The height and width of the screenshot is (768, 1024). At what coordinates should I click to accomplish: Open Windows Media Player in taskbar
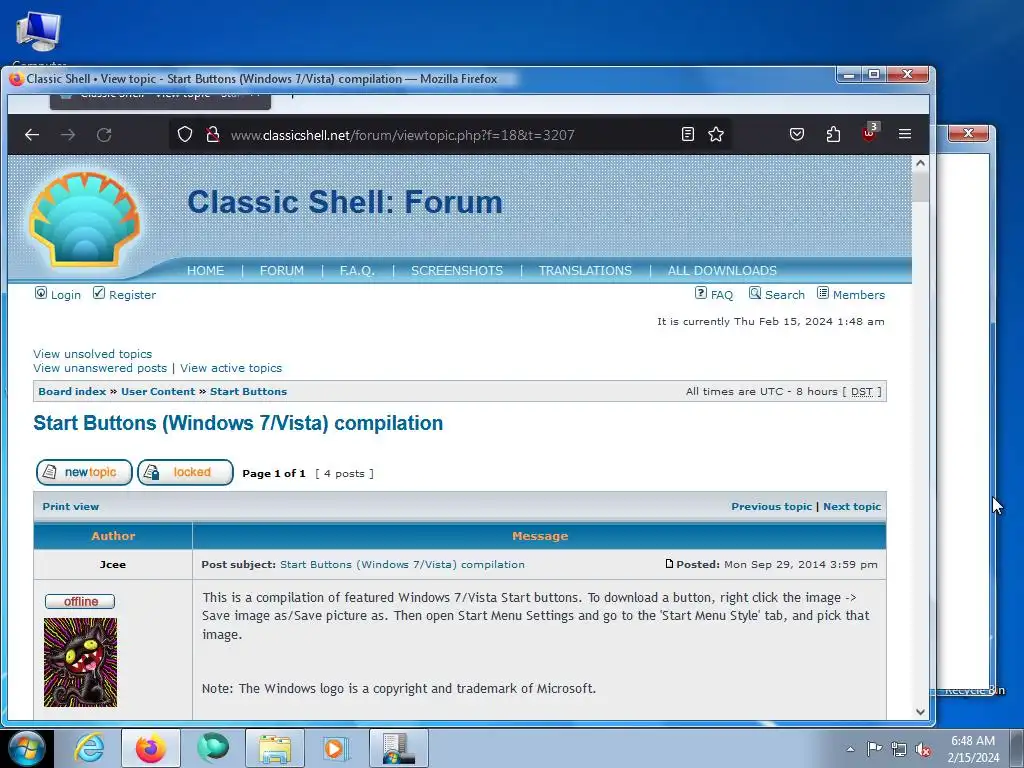coord(337,748)
